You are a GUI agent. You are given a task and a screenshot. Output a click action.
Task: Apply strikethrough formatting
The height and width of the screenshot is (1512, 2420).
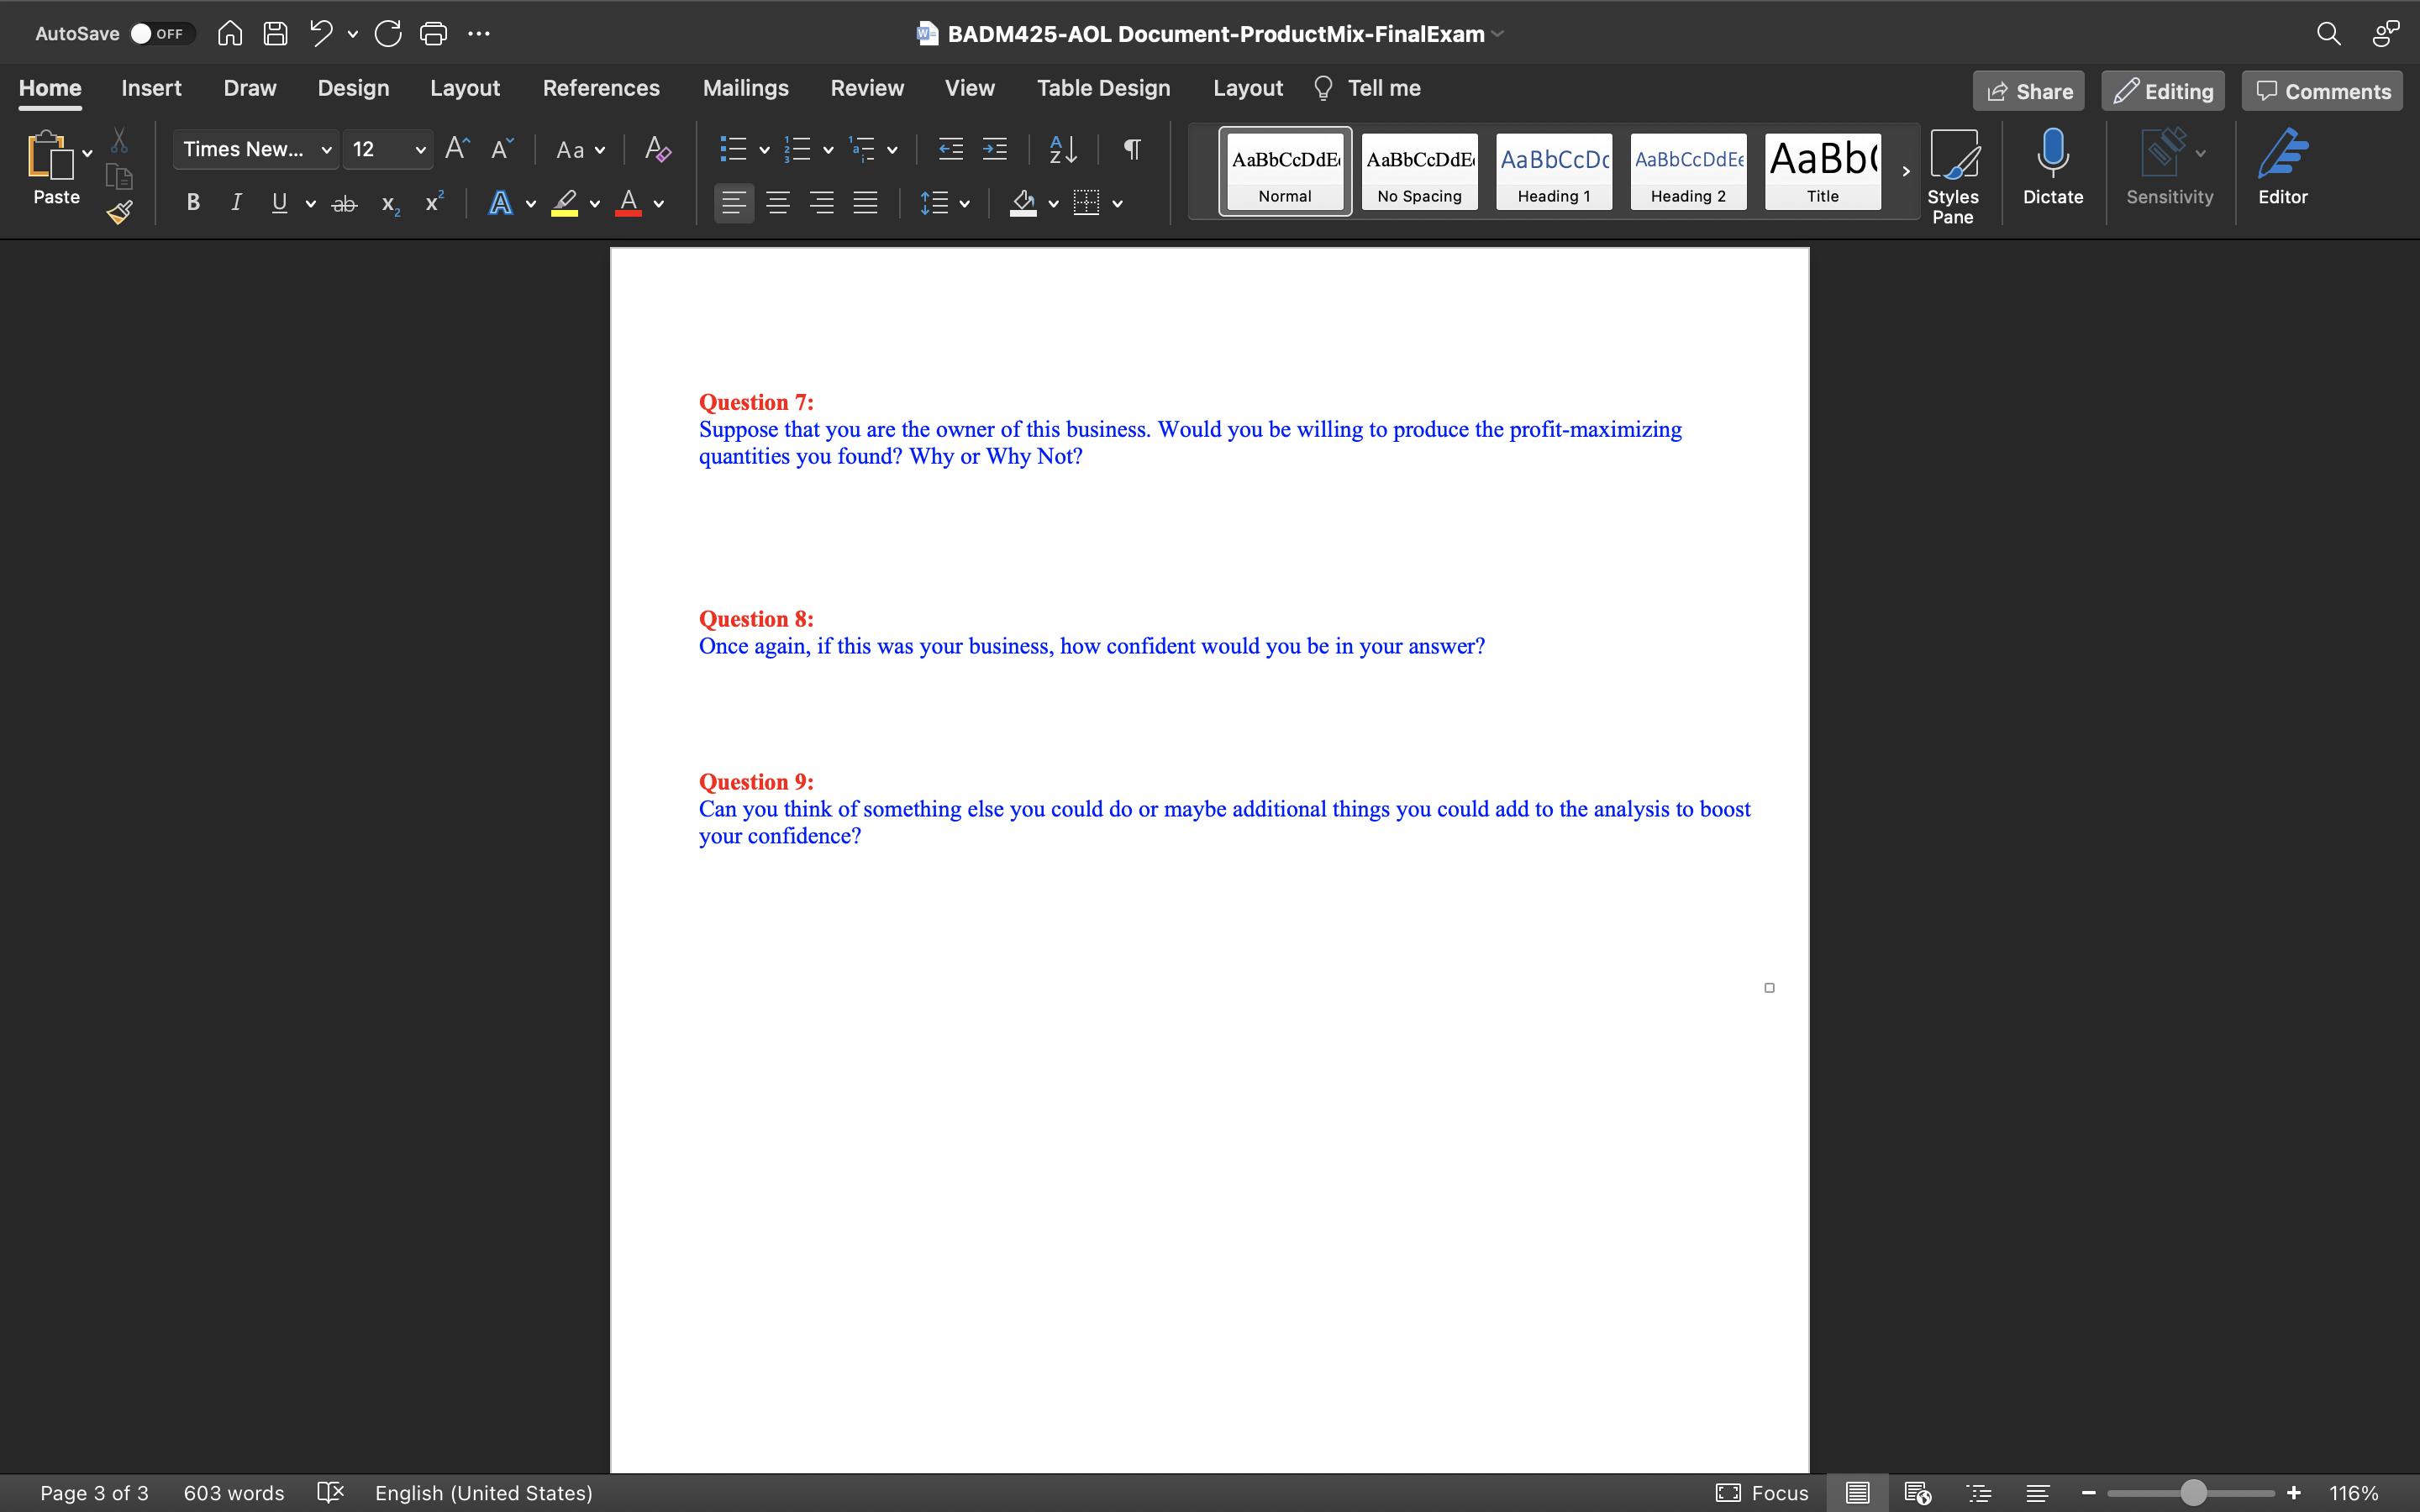(345, 203)
